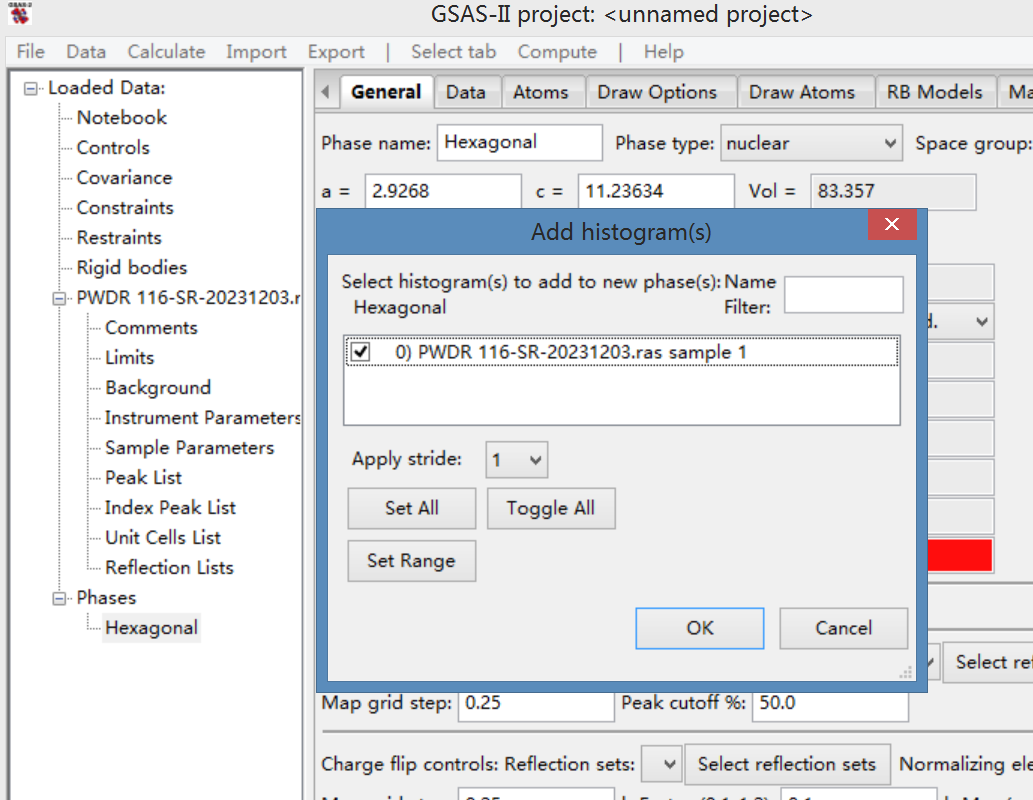1033x800 pixels.
Task: Open the Calculate menu
Action: tap(166, 52)
